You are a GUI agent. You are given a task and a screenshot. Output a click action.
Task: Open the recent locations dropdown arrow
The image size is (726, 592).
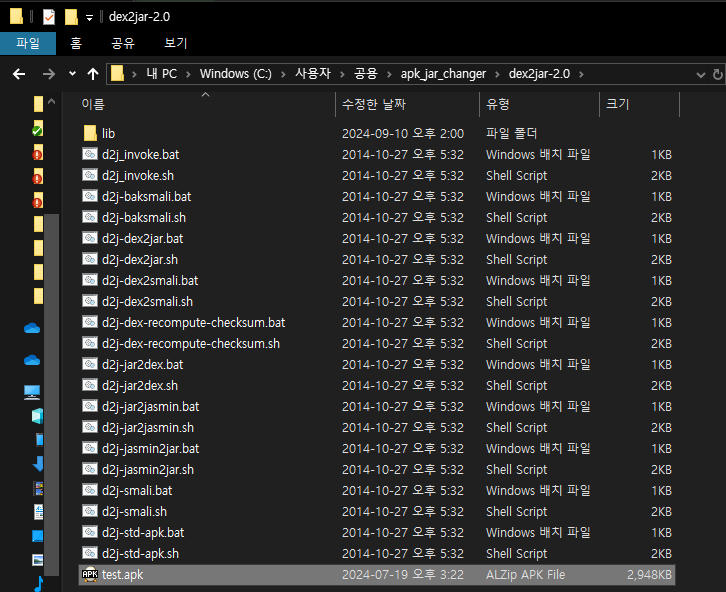72,74
